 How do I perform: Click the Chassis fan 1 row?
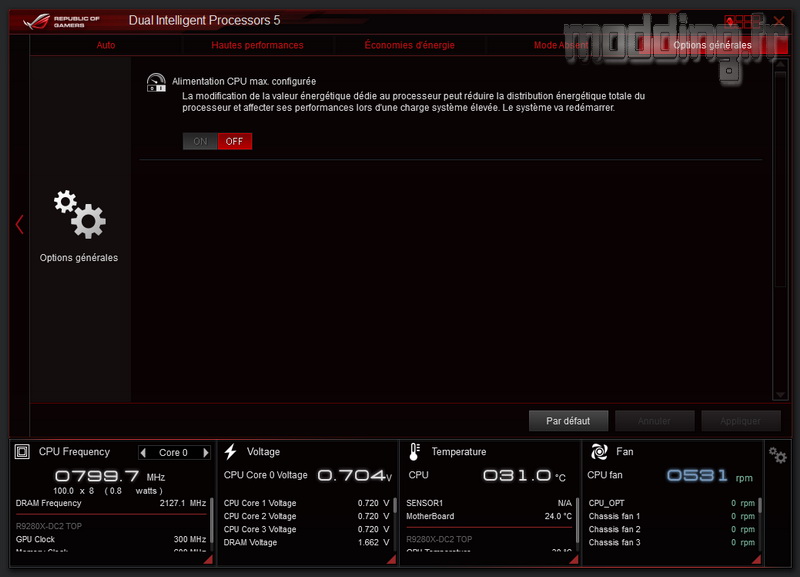pyautogui.click(x=671, y=516)
